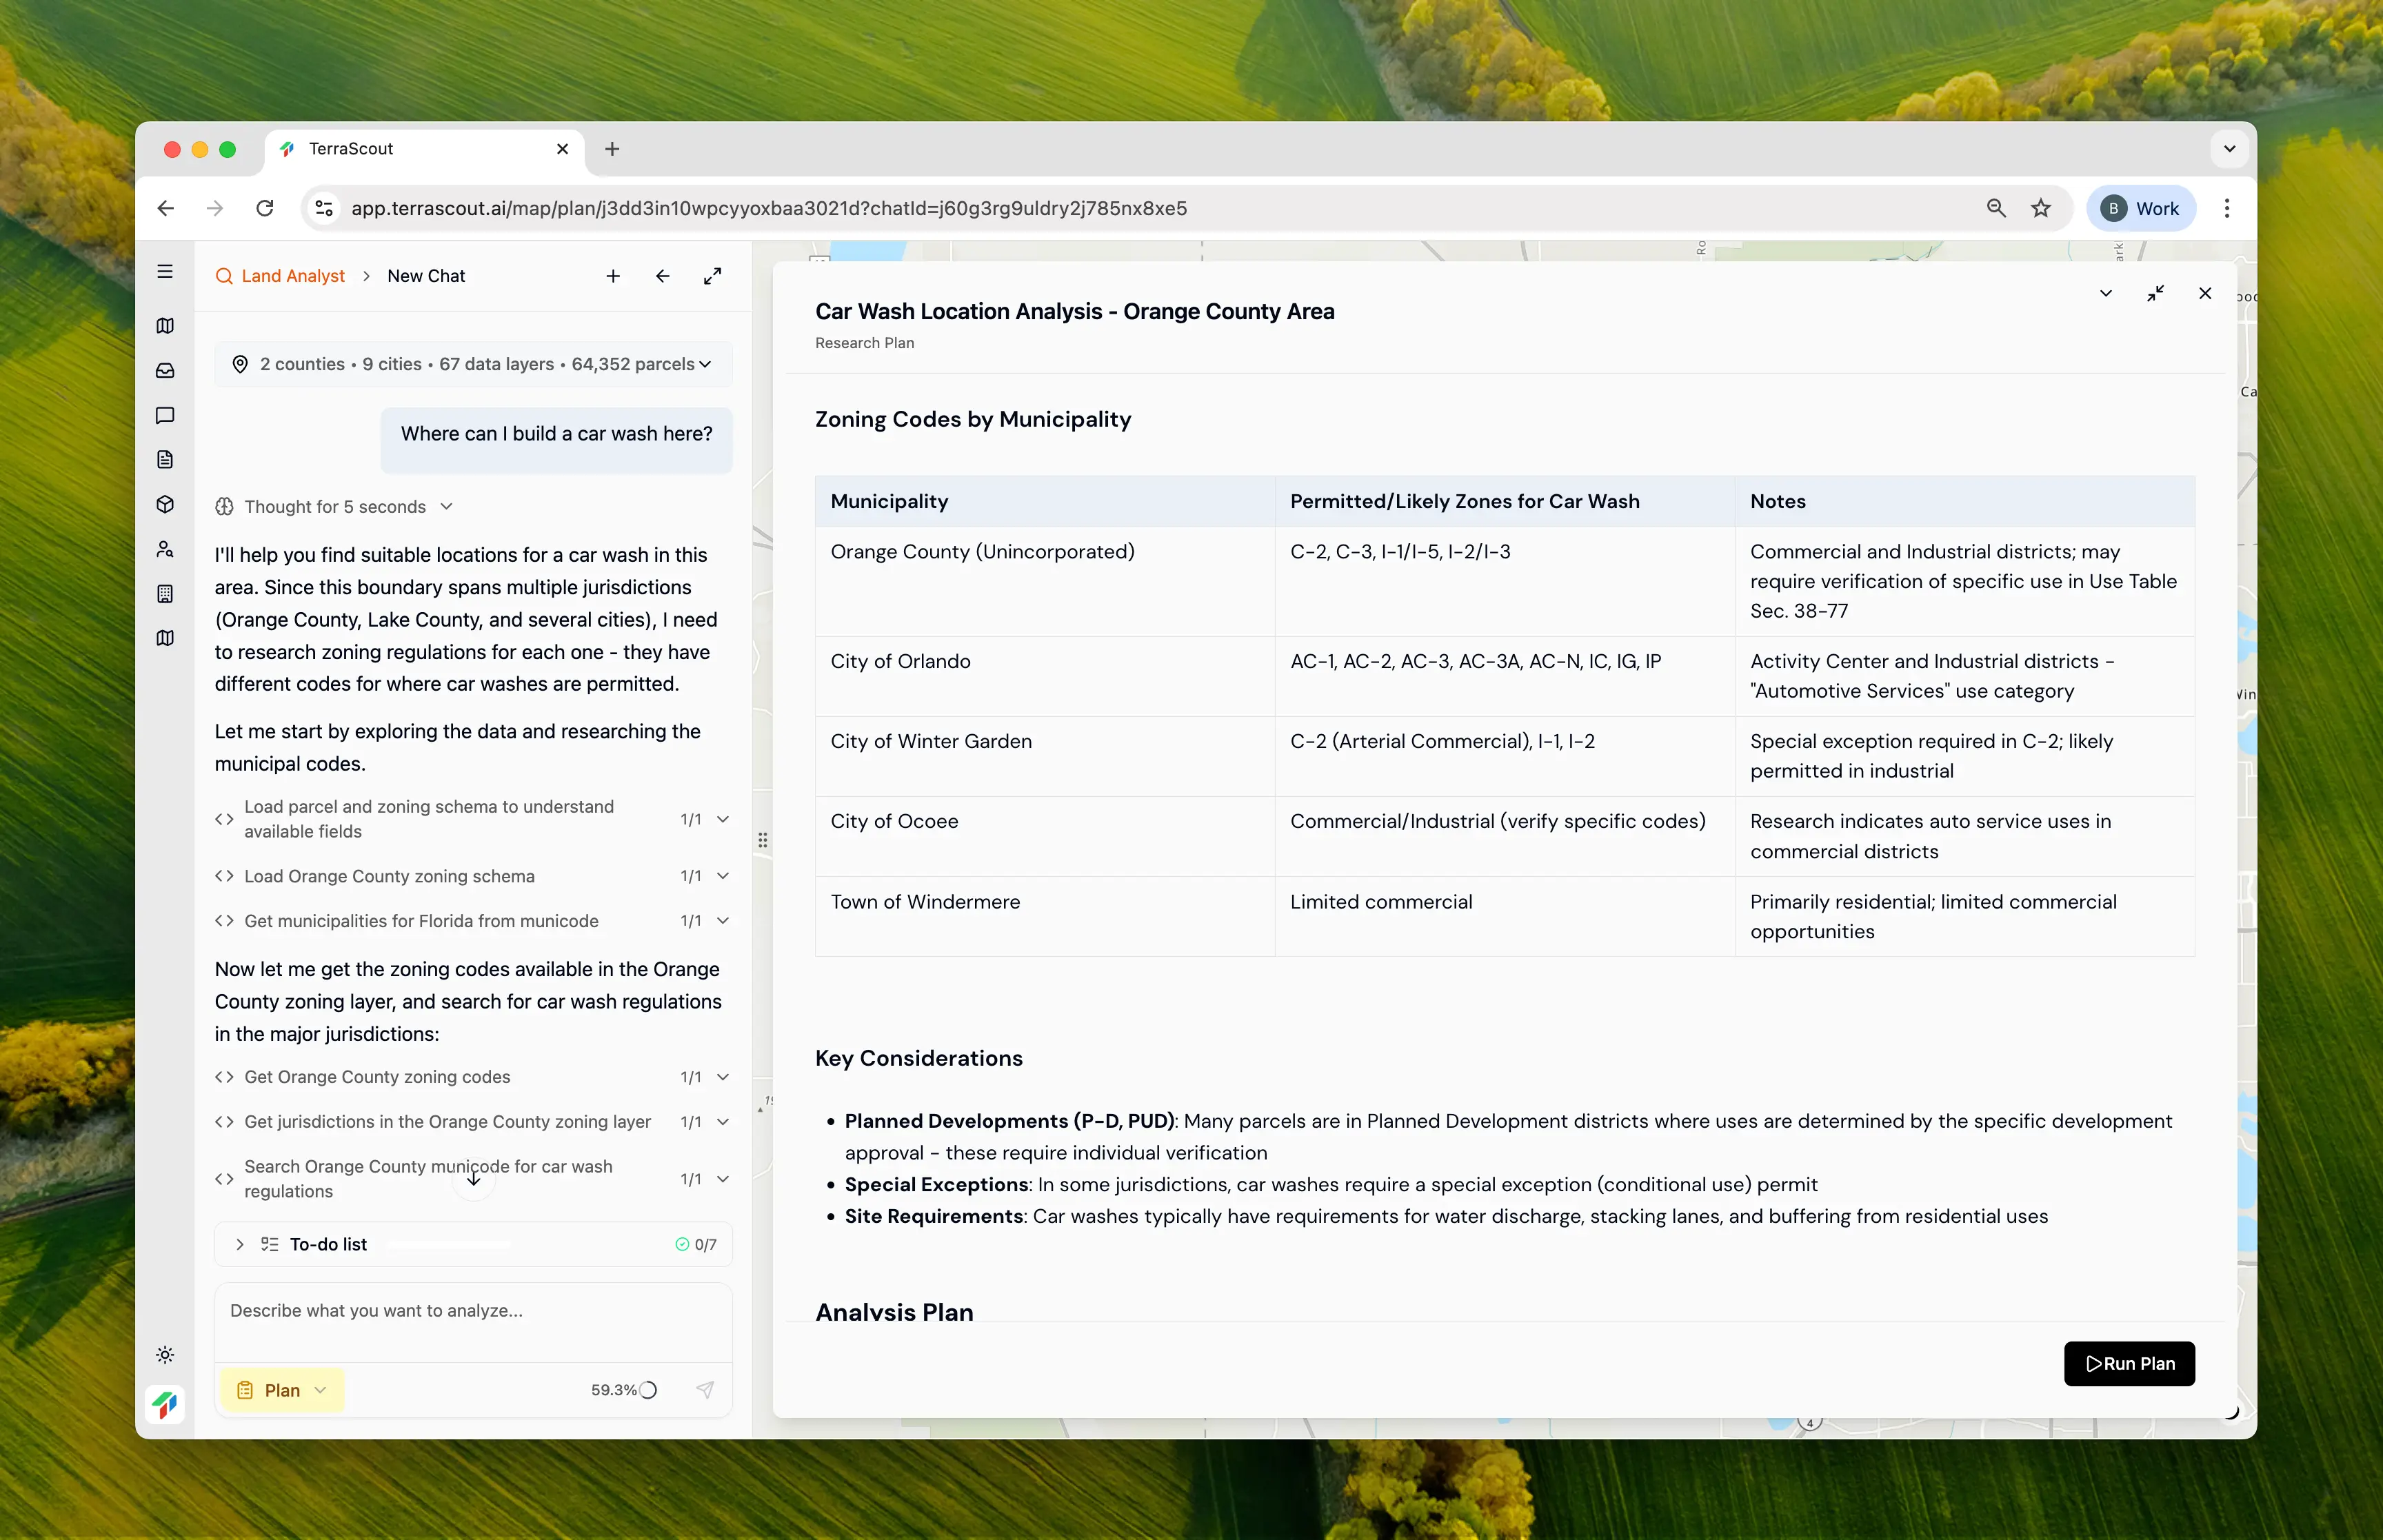Open the chat bubble sidebar icon

165,415
